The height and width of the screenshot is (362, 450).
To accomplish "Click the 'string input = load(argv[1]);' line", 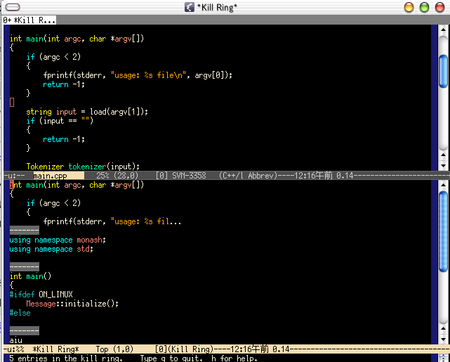I will point(87,112).
